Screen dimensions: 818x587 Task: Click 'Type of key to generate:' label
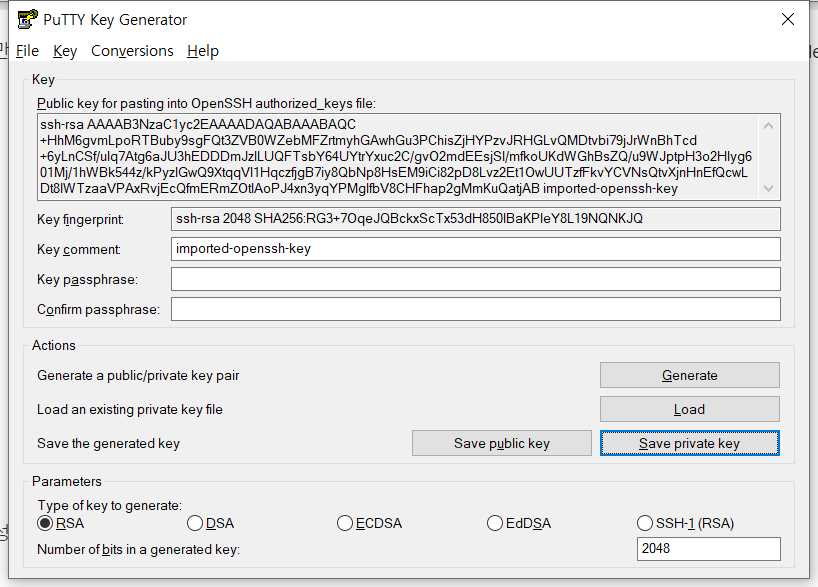(110, 505)
